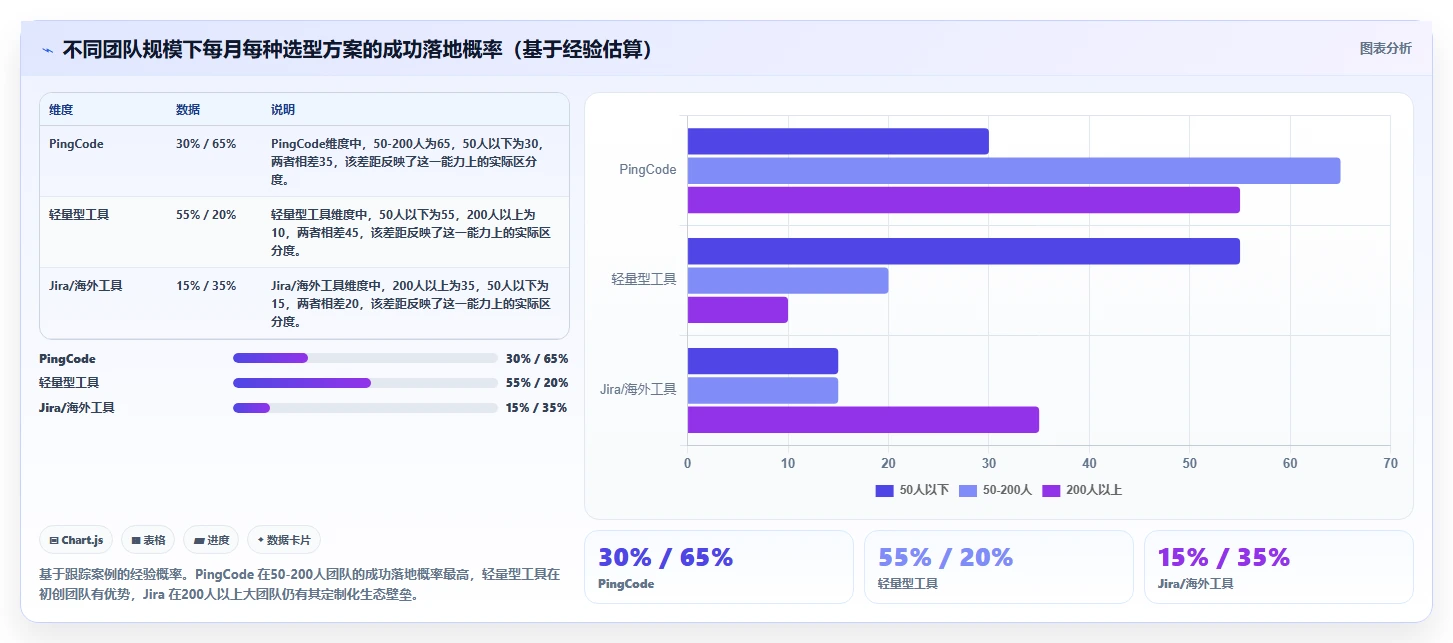Click the PingCode 50-200人 bar at 65

click(1013, 171)
